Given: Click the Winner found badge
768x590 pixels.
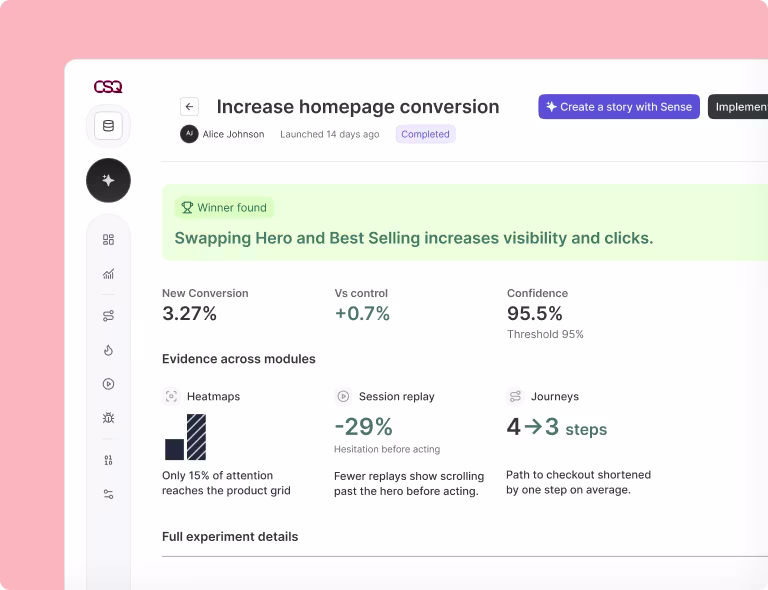Looking at the screenshot, I should 224,208.
